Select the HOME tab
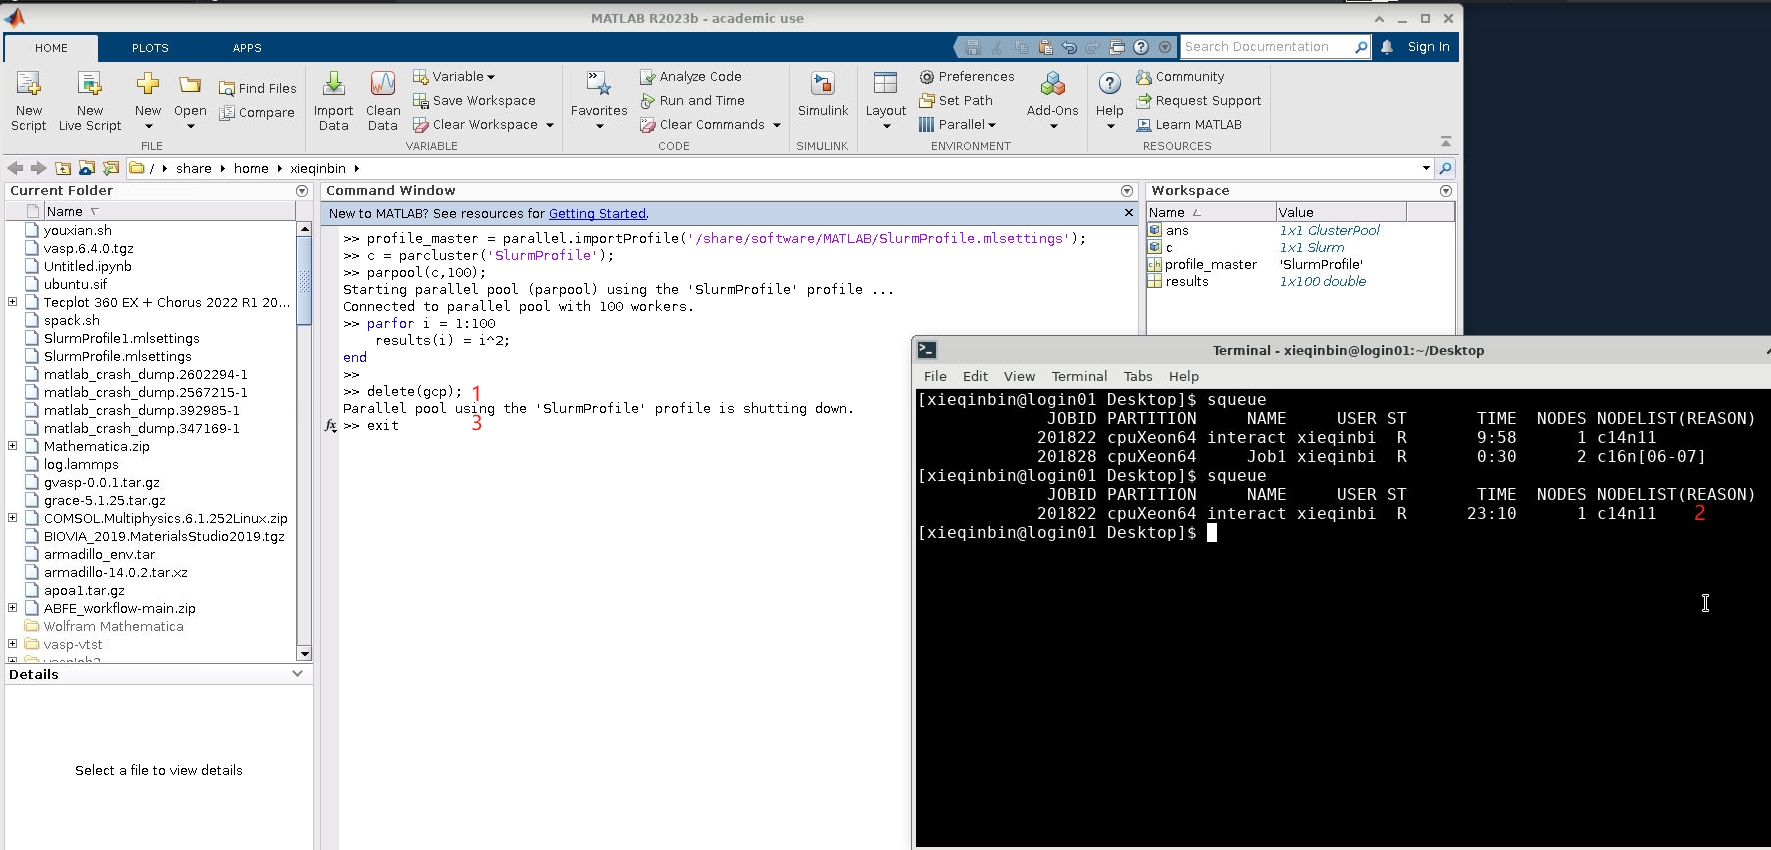Image resolution: width=1771 pixels, height=850 pixels. pyautogui.click(x=51, y=48)
